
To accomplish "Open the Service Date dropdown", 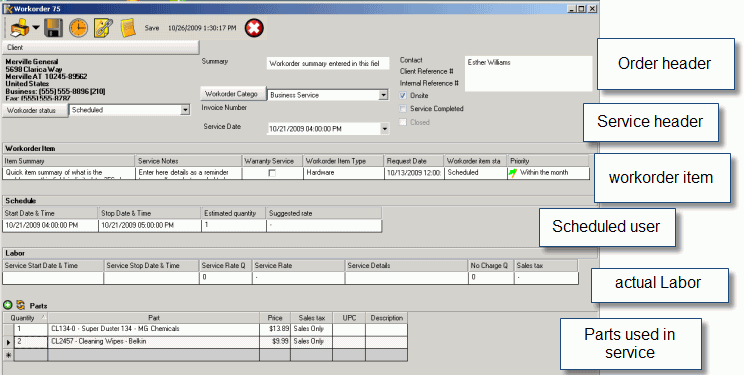I will [384, 129].
